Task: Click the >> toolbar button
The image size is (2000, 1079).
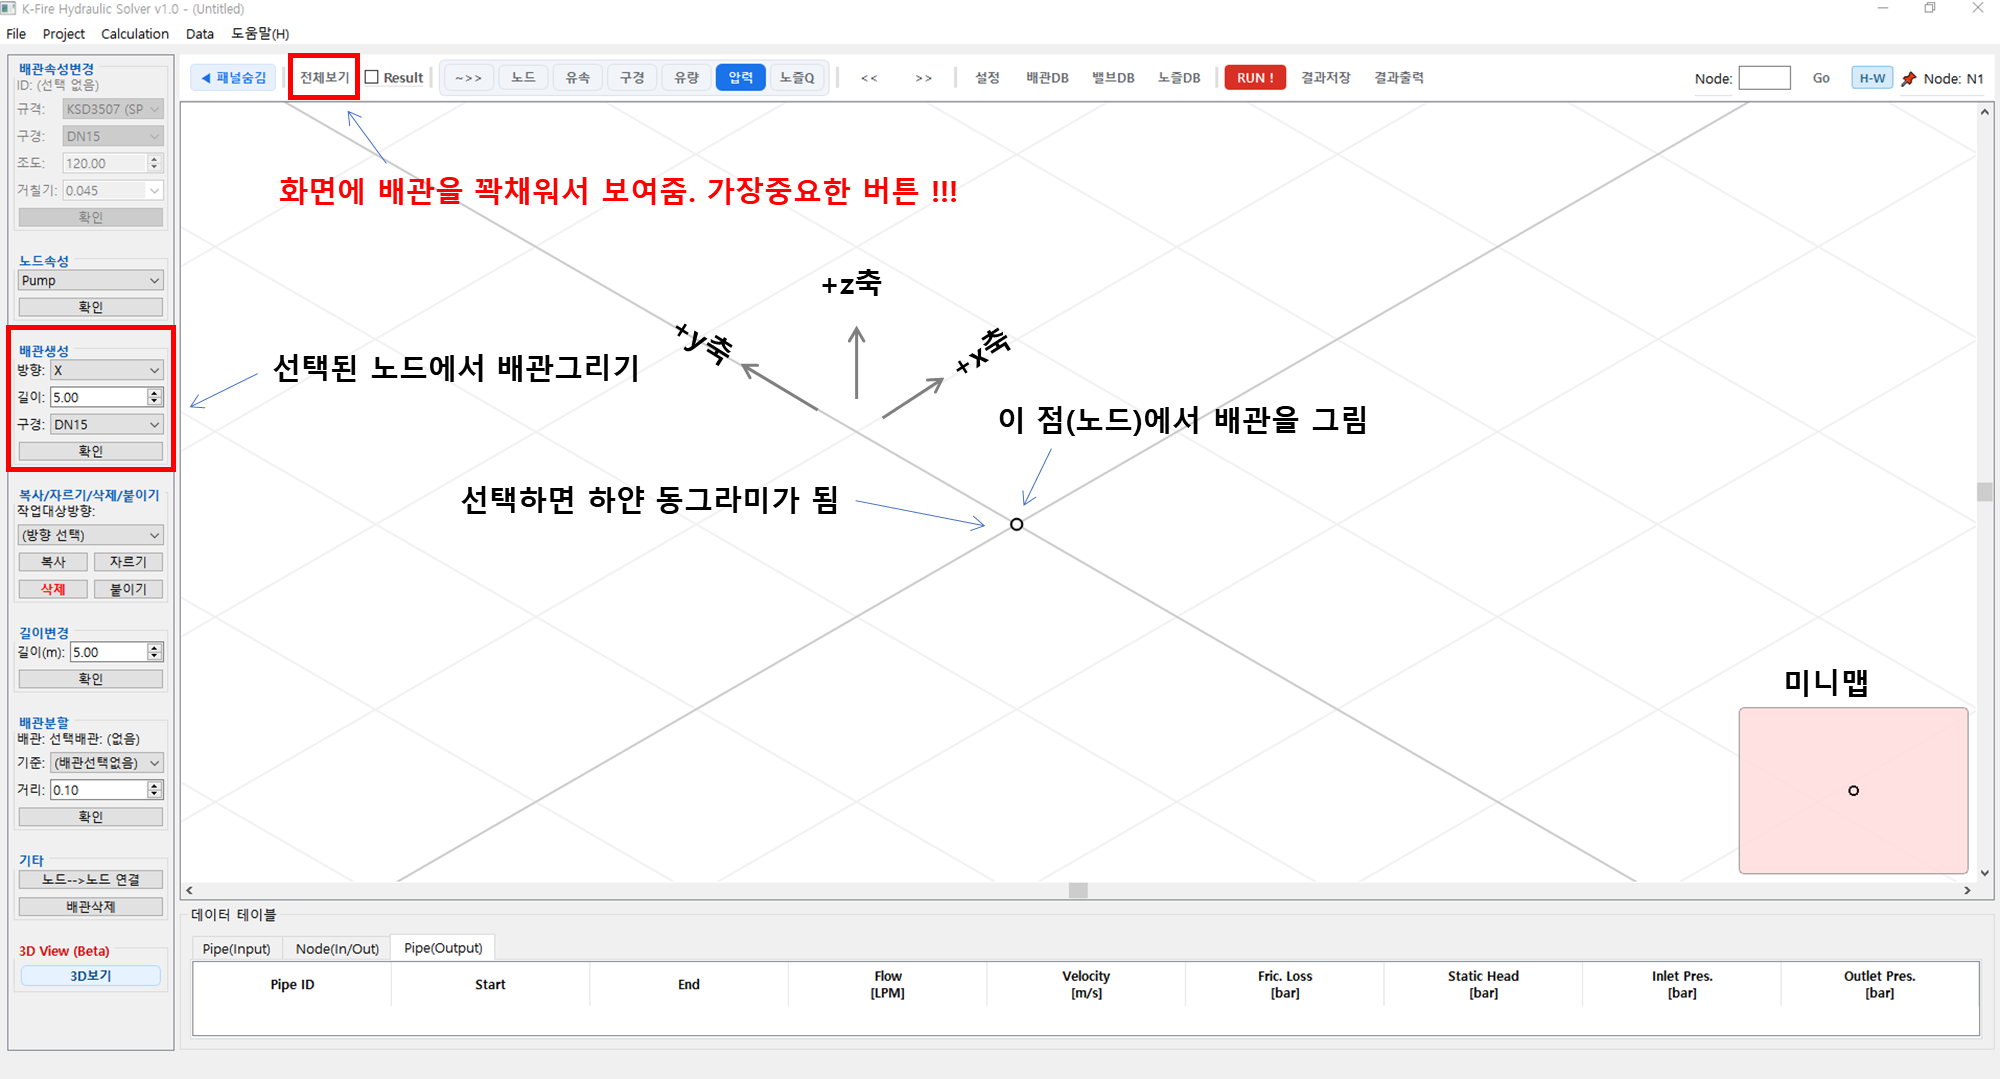Action: click(x=923, y=78)
